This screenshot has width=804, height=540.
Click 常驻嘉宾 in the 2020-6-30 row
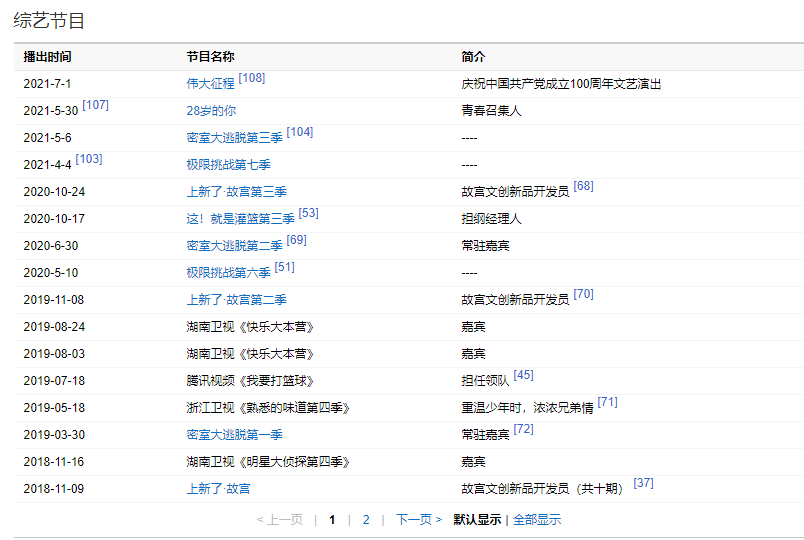coord(485,246)
